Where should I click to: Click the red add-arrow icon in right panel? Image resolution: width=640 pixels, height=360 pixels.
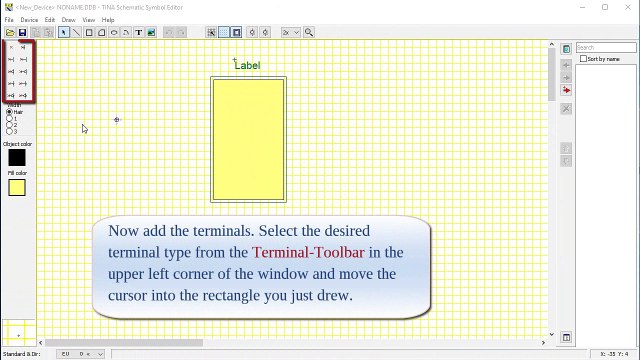coord(566,90)
